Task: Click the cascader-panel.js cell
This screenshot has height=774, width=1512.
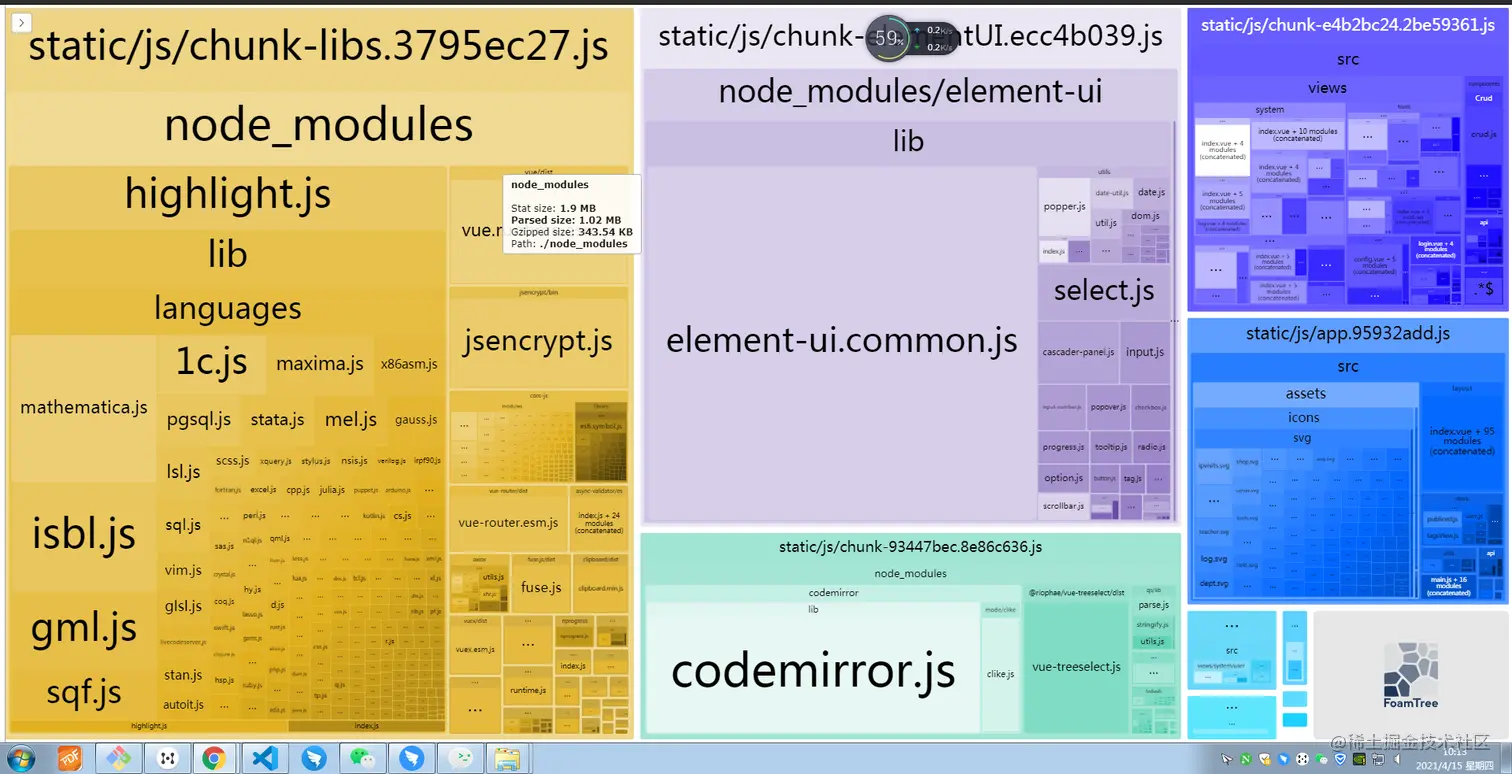Action: tap(1079, 352)
